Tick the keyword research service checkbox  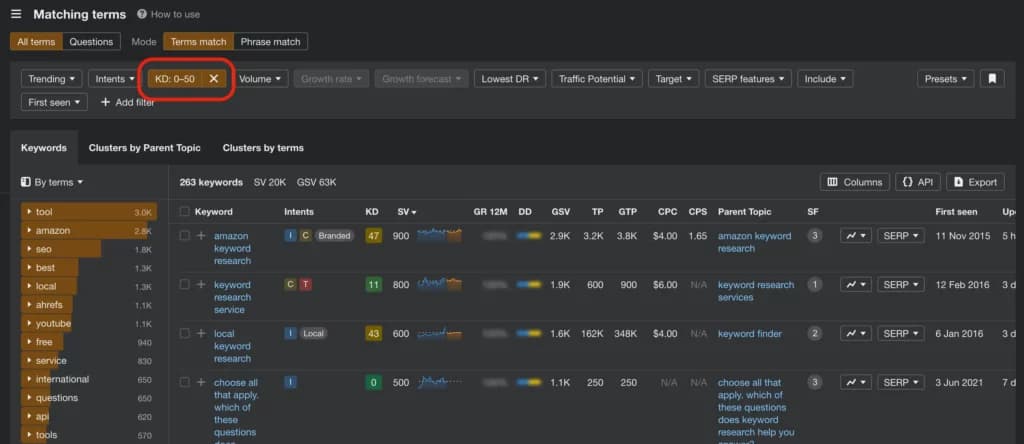point(184,285)
